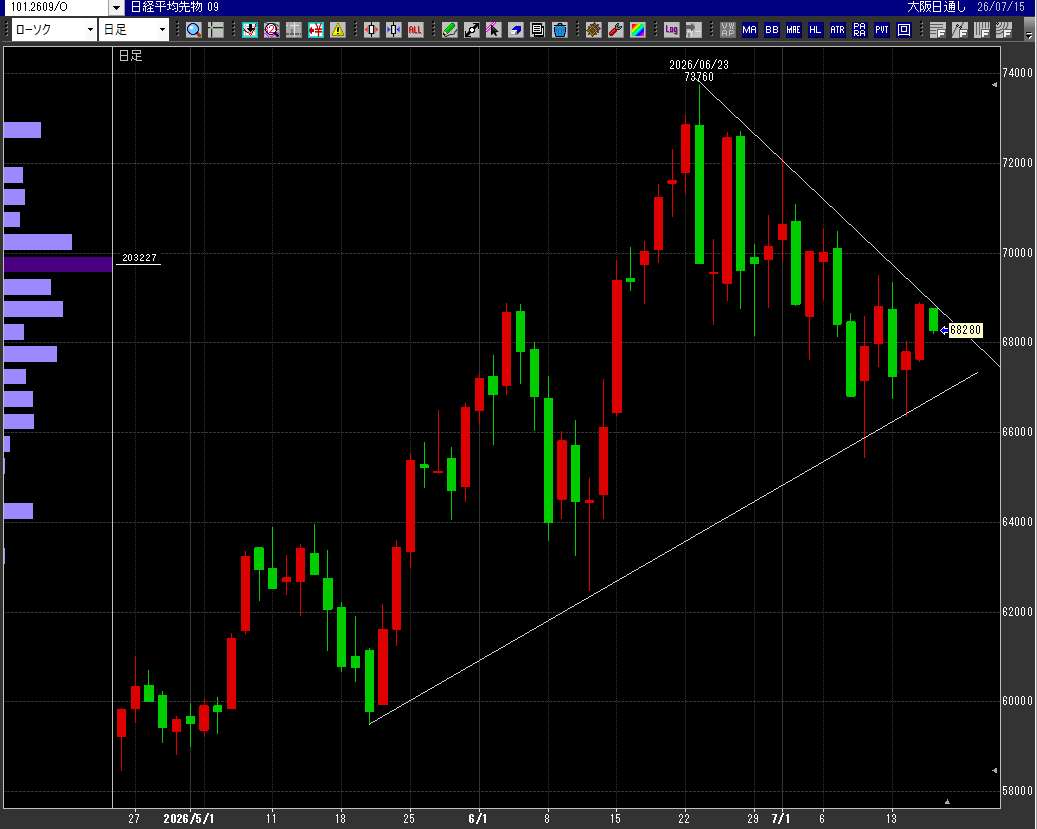This screenshot has height=829, width=1037.
Task: Toggle the BB Bollinger Bands indicator
Action: tap(772, 30)
